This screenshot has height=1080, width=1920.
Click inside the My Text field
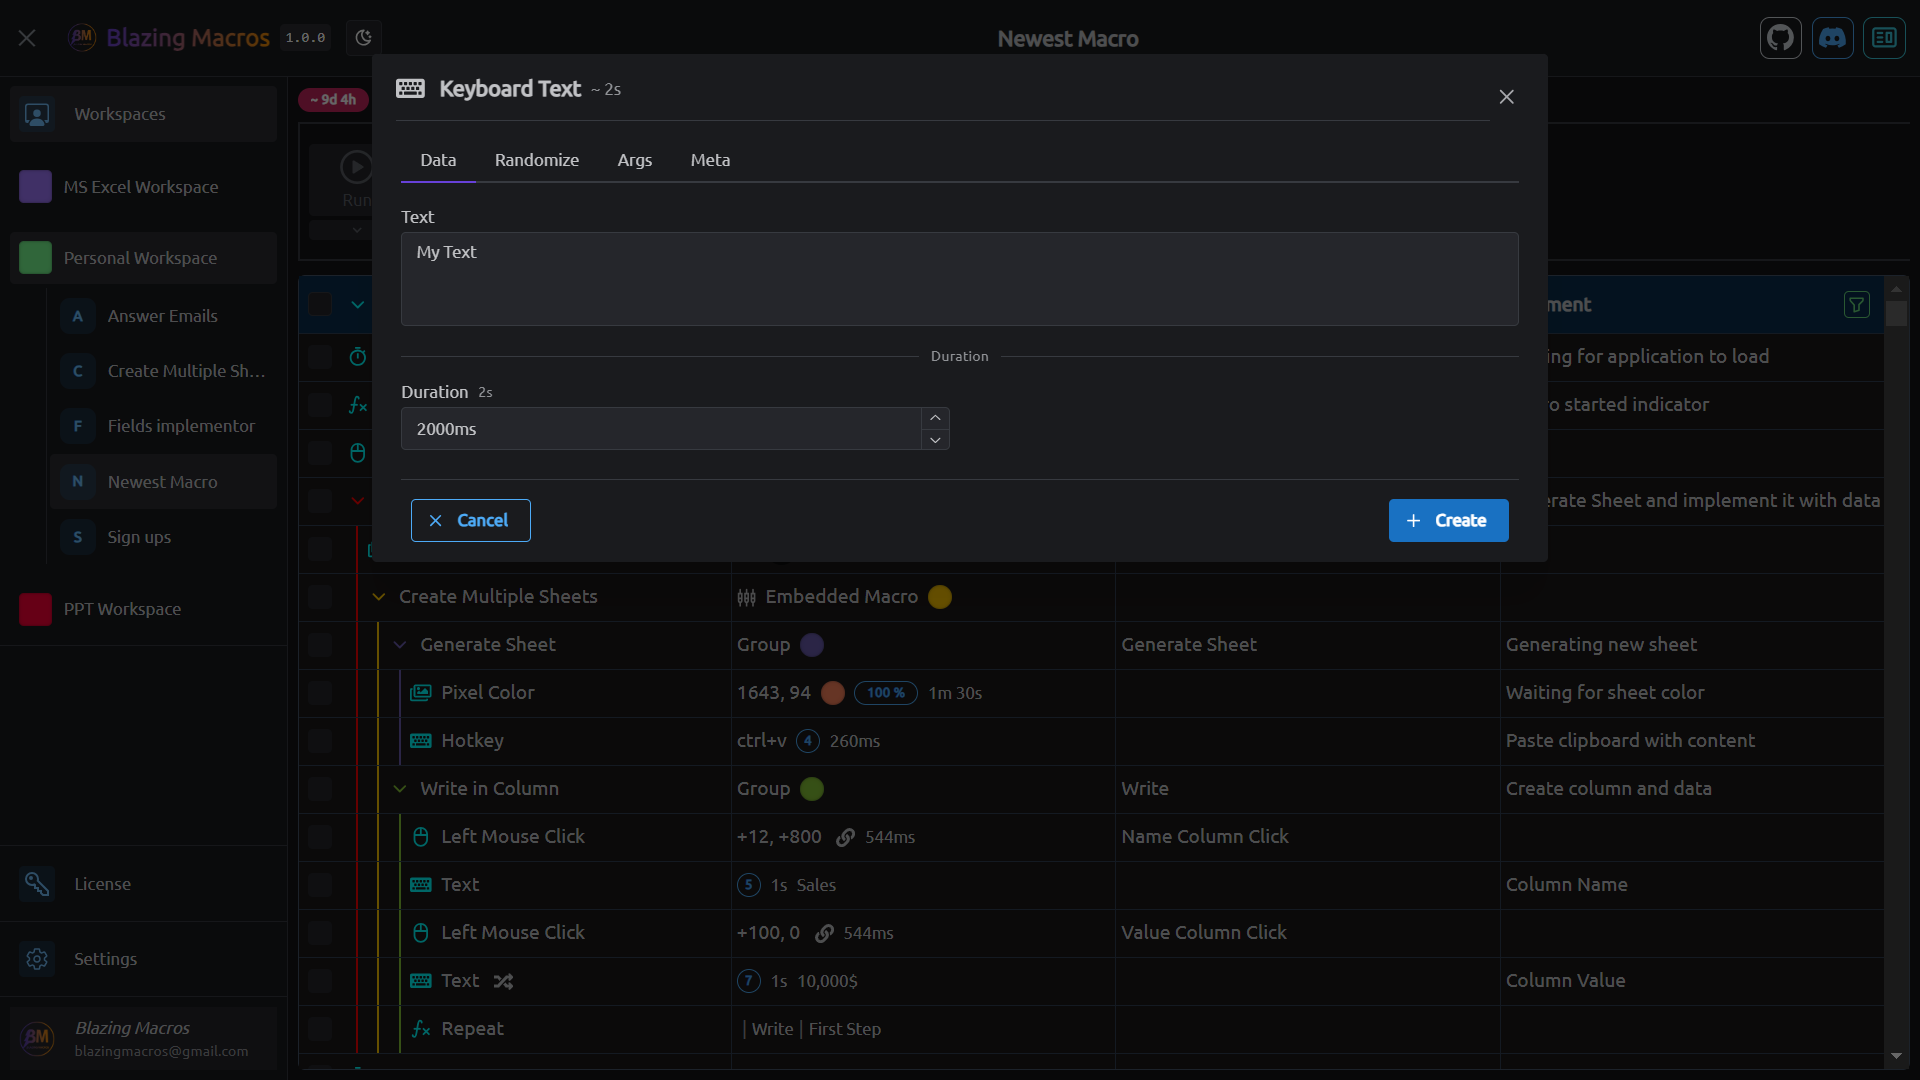click(959, 279)
